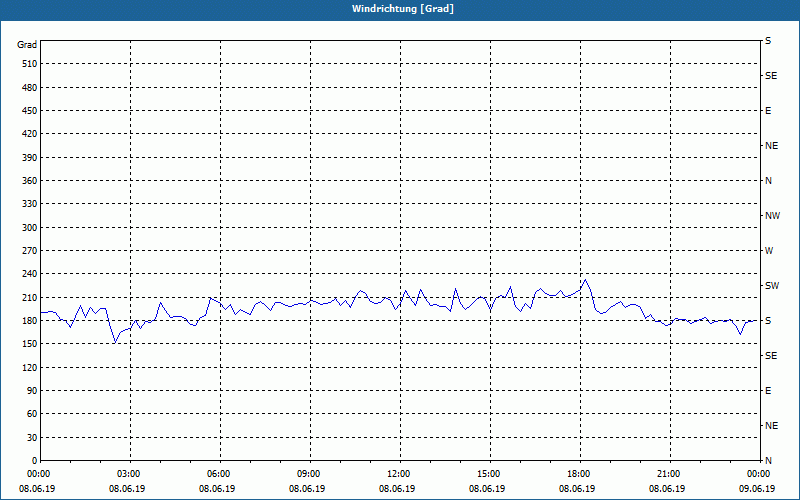Viewport: 800px width, 500px height.
Task: Click the 120 y-axis tick label
Action: click(30, 367)
